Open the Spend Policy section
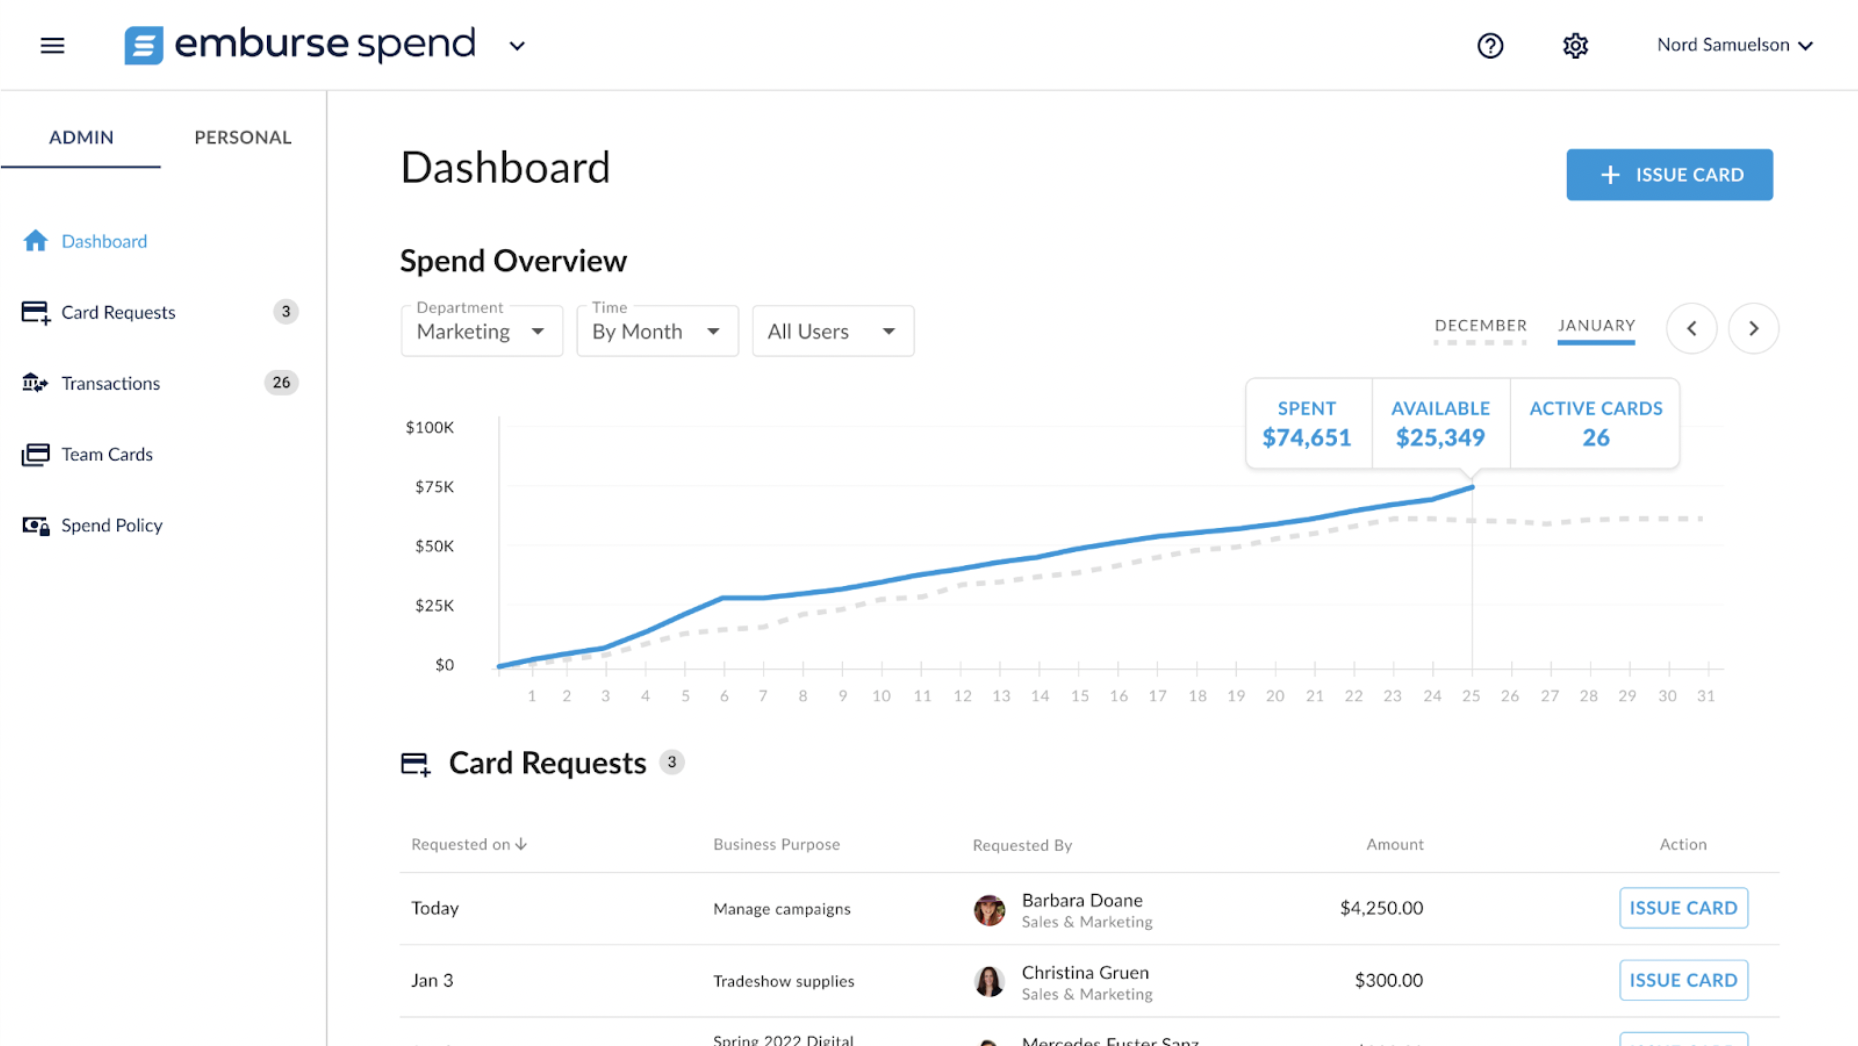 (111, 525)
